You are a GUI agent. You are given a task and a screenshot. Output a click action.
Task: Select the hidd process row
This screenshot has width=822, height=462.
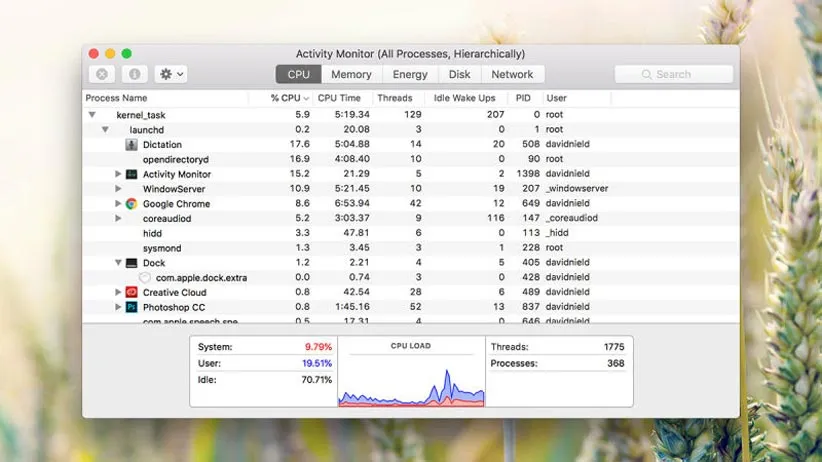[x=411, y=233]
